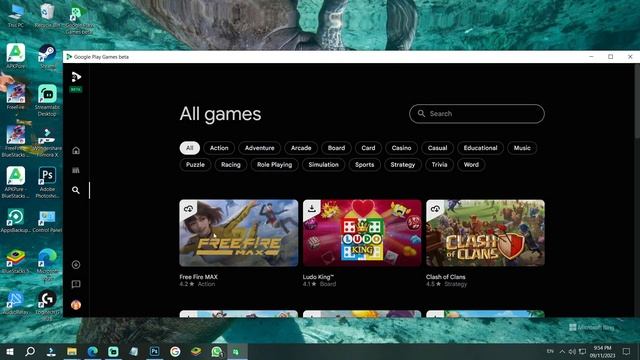Open the Home page in the sidebar
The height and width of the screenshot is (360, 640).
point(76,151)
